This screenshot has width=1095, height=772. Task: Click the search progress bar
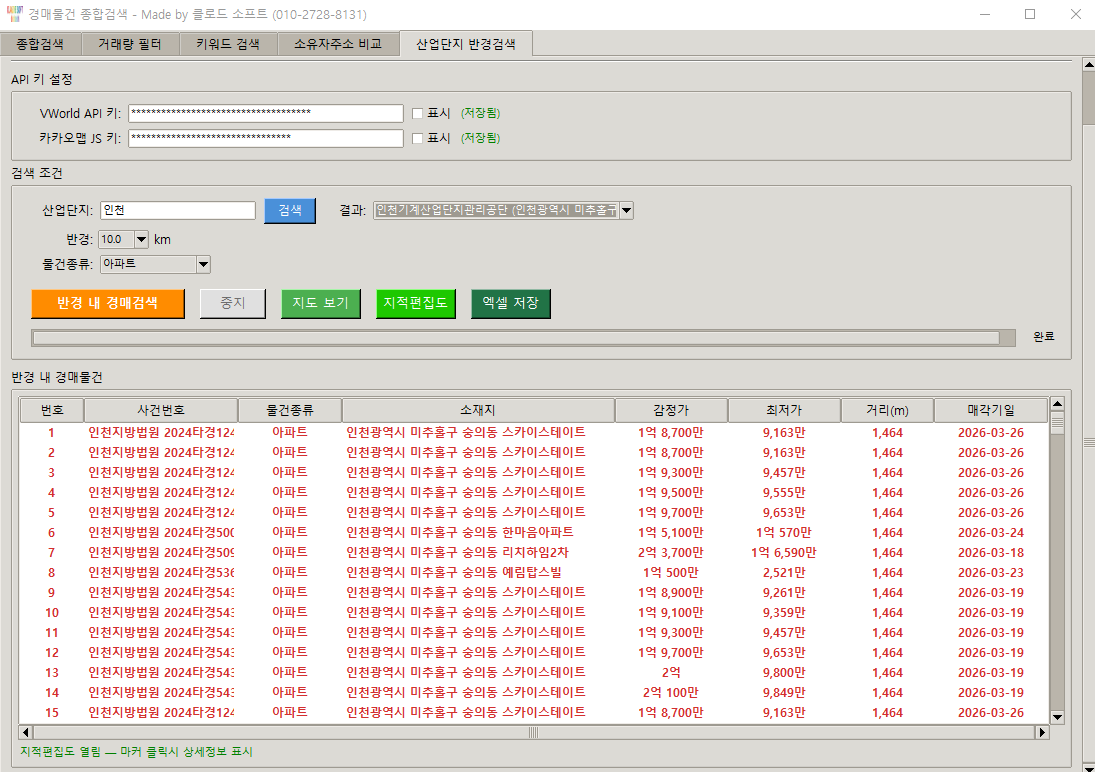515,337
